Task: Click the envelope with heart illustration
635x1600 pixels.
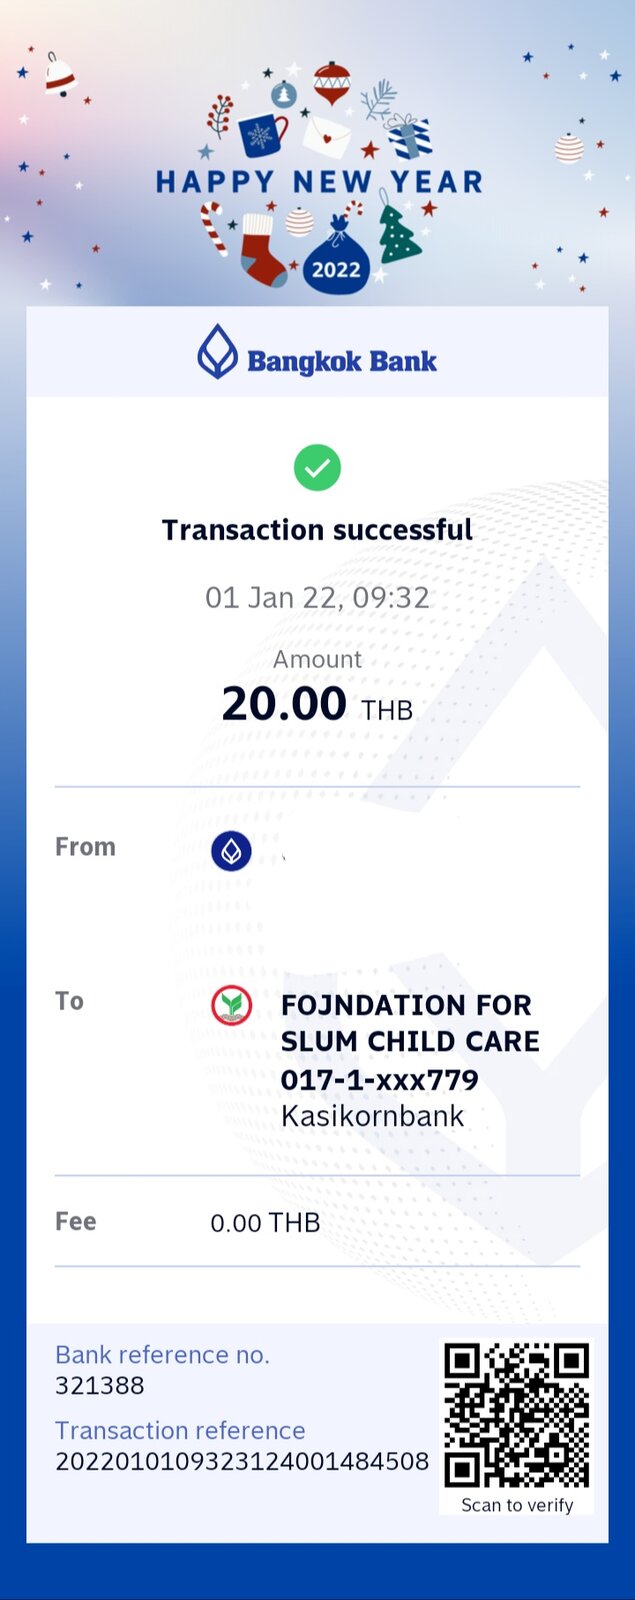Action: click(x=326, y=136)
